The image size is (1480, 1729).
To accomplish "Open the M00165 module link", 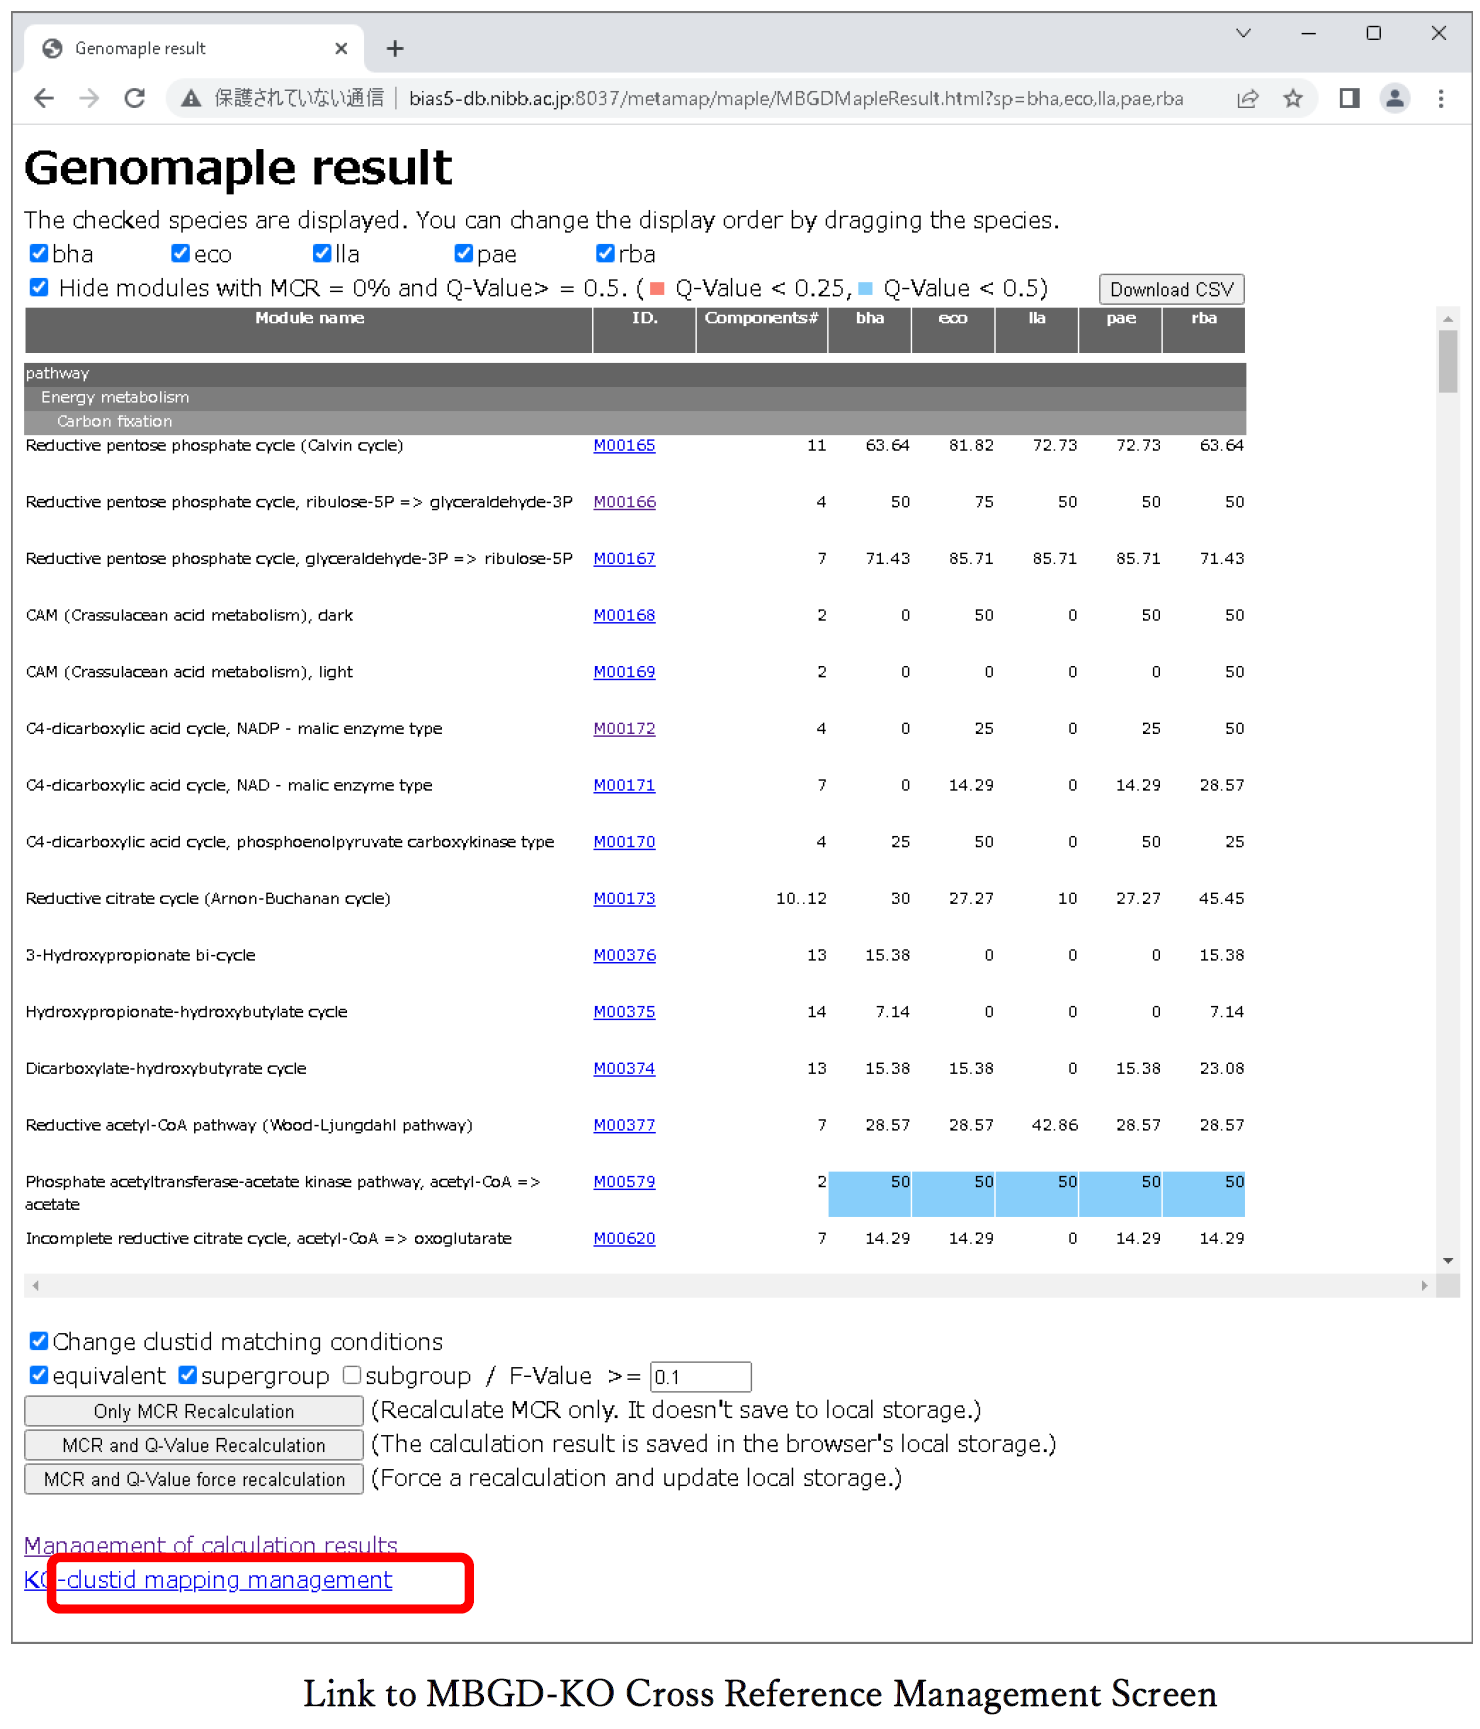I will click(624, 445).
